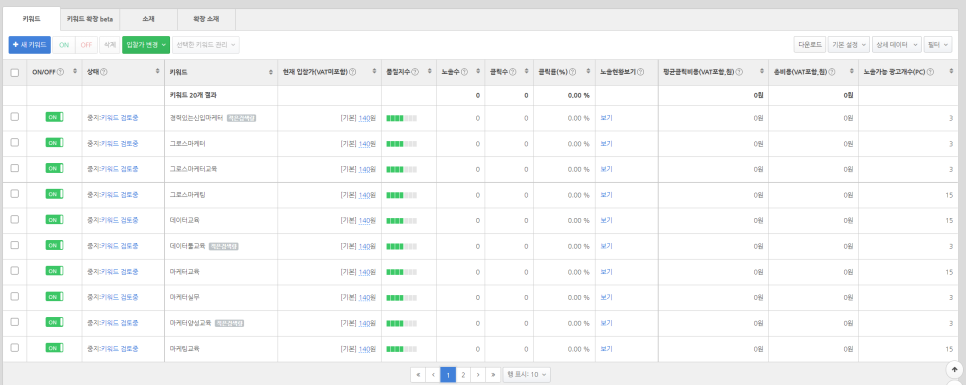Sort by 클릭률(%) column sort arrows
The image size is (966, 385).
click(x=589, y=72)
